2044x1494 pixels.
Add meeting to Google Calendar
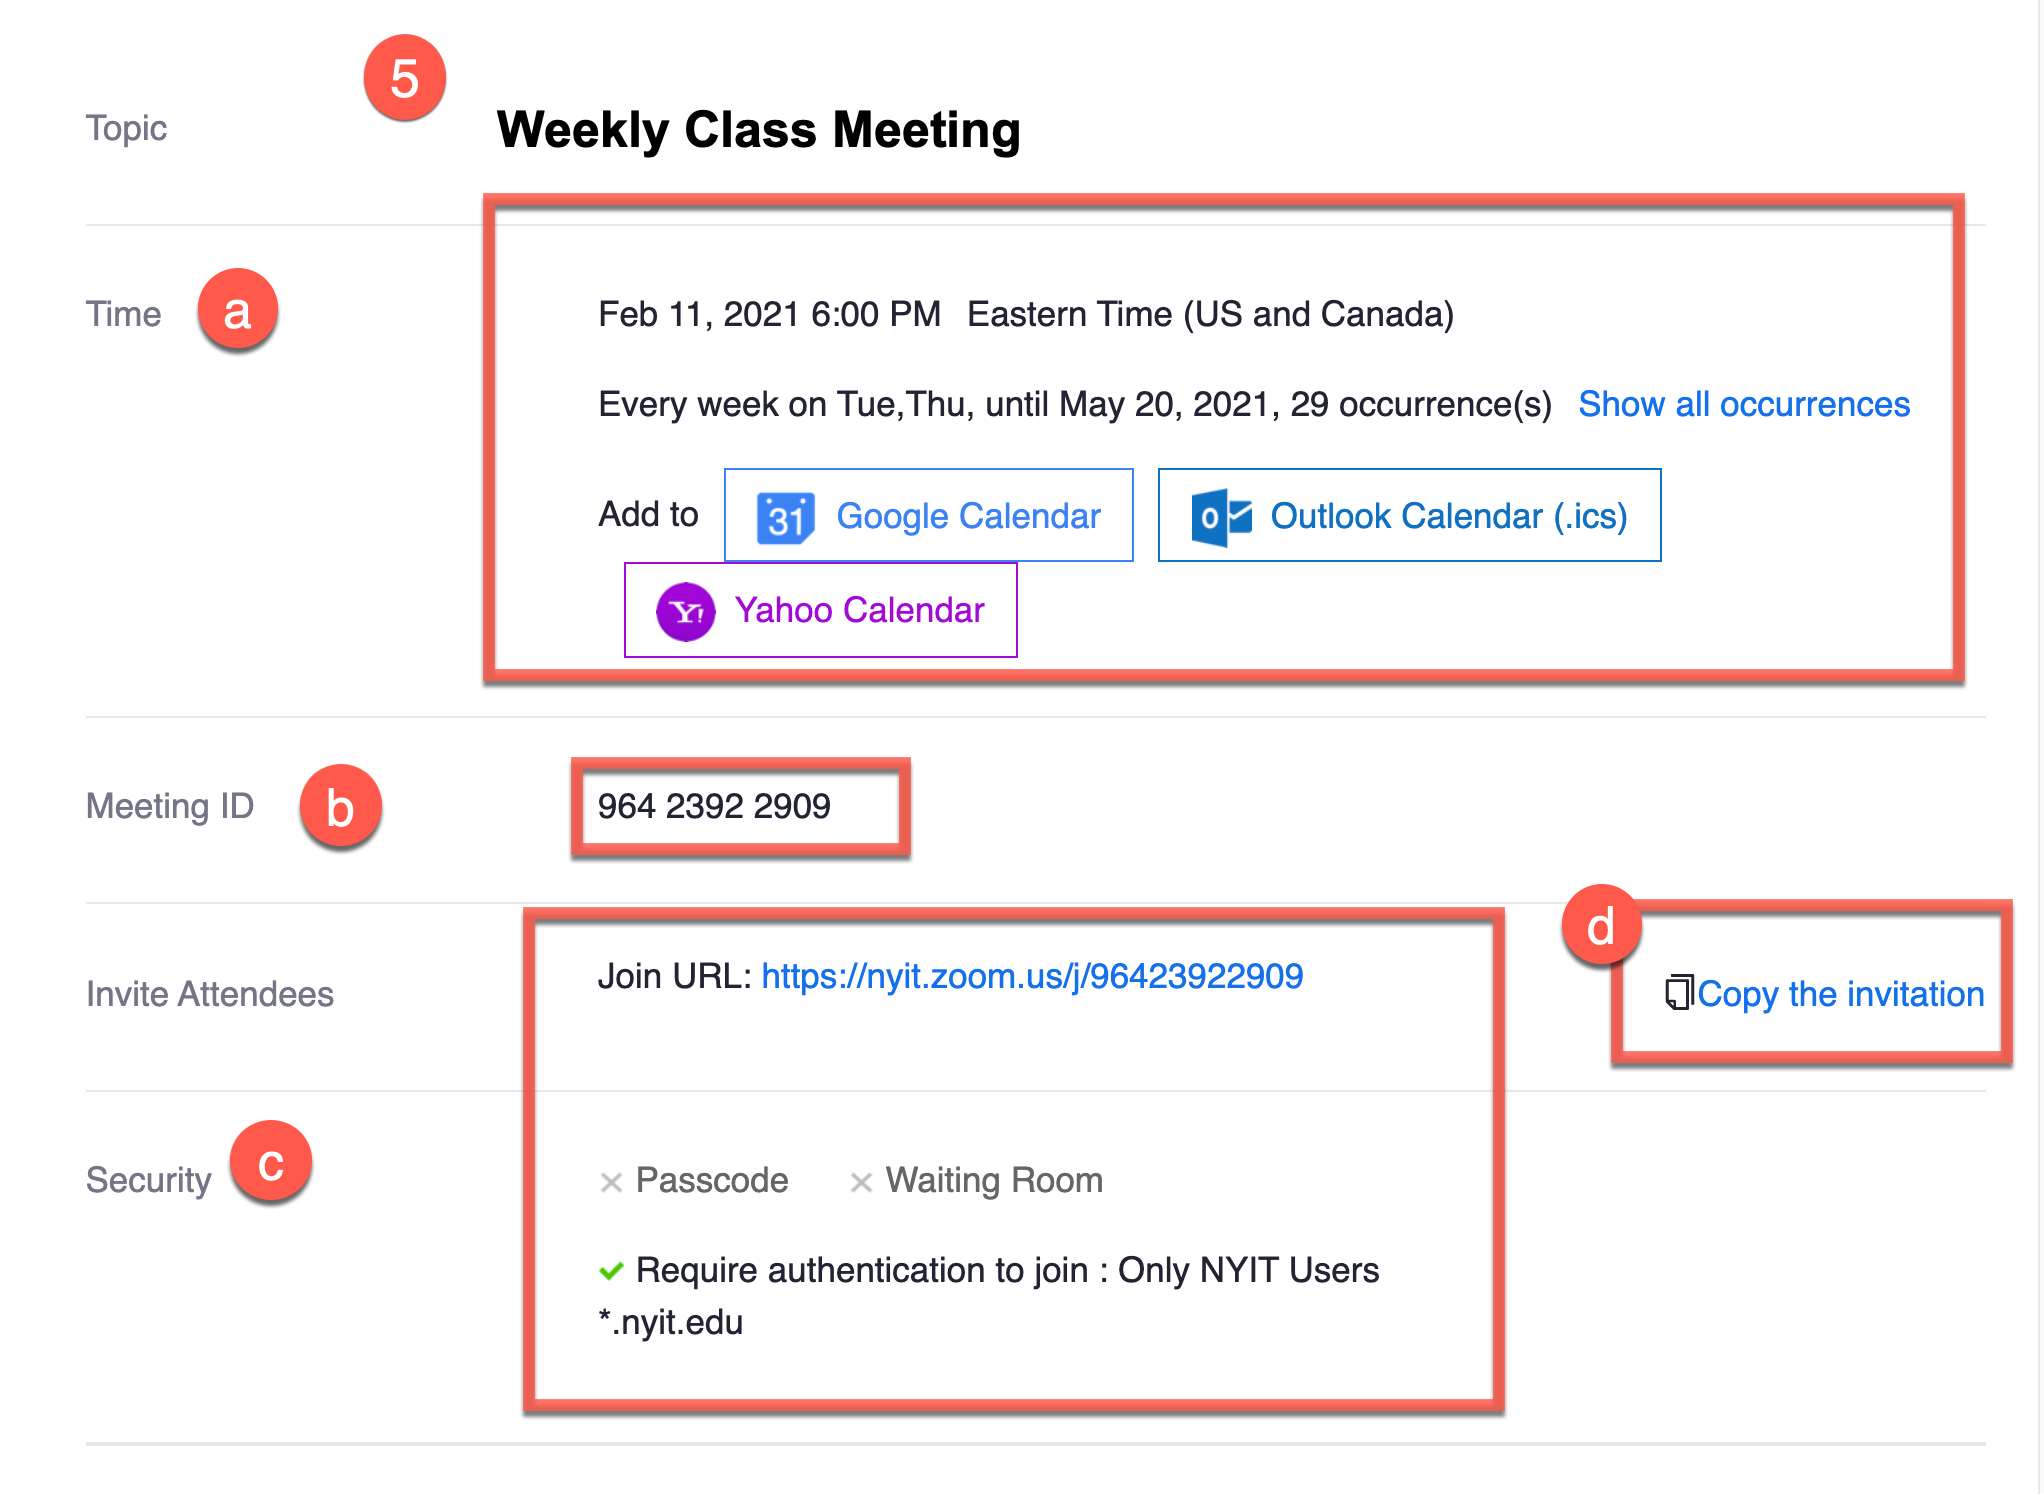coord(928,515)
